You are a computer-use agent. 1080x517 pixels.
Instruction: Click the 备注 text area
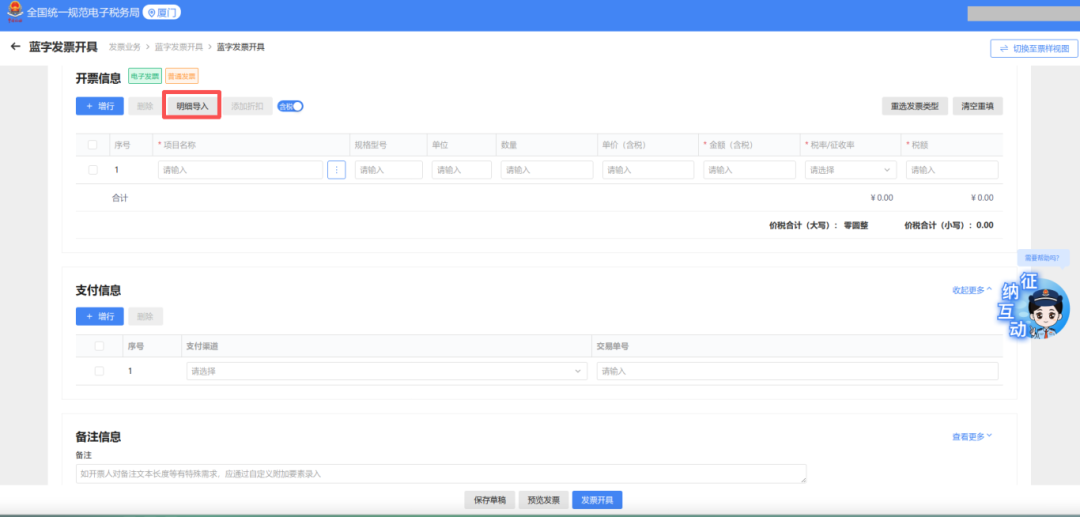441,474
